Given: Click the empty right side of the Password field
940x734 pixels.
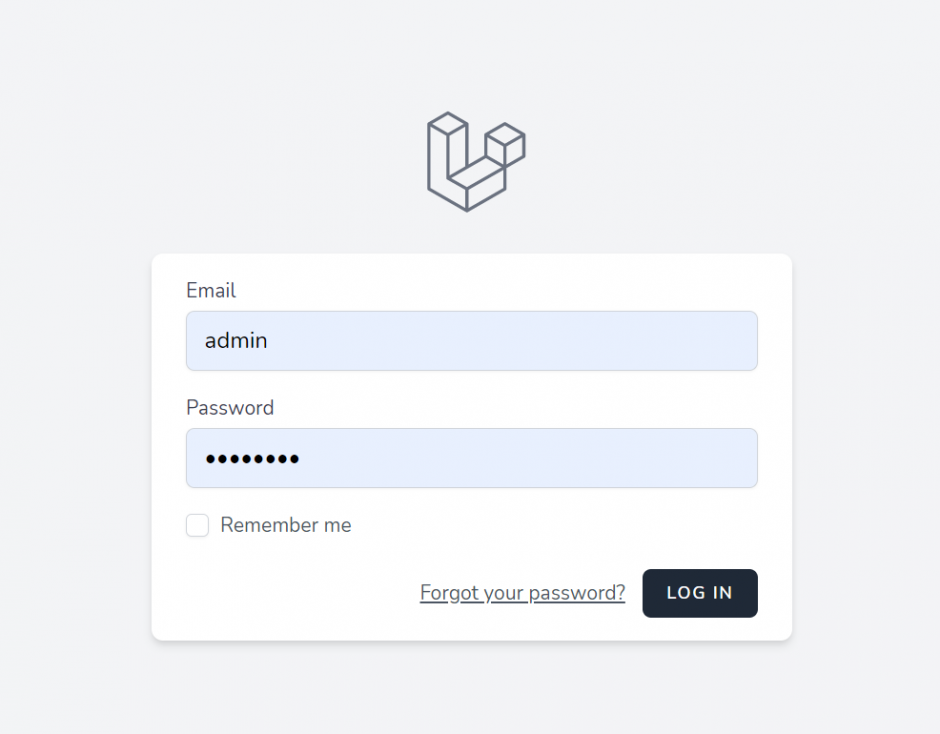Looking at the screenshot, I should click(x=599, y=458).
